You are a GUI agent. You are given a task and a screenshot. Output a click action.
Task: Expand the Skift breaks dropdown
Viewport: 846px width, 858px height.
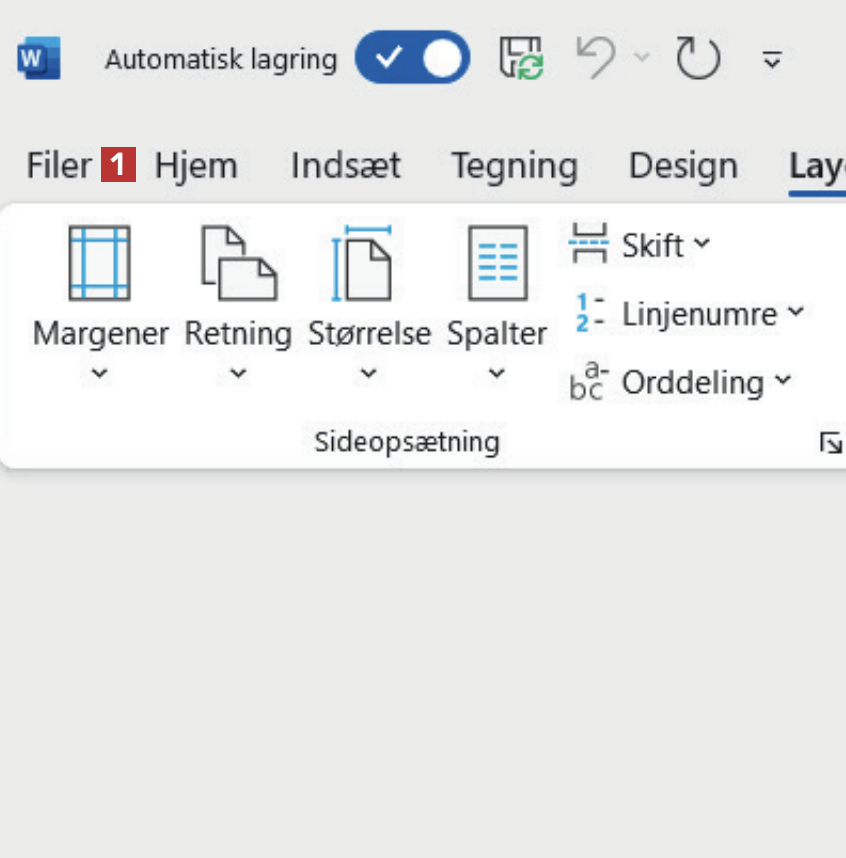click(641, 245)
